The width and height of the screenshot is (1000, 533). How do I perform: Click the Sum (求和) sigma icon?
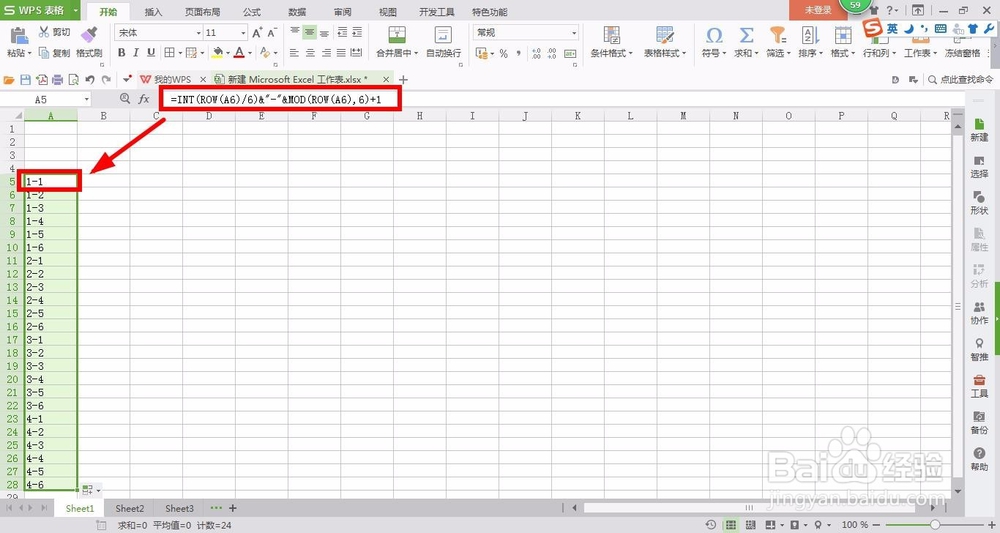point(746,34)
